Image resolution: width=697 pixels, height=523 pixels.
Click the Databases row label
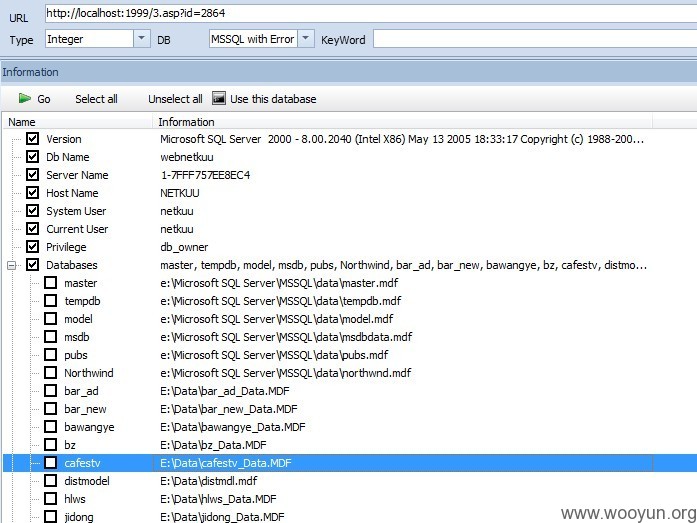(72, 265)
